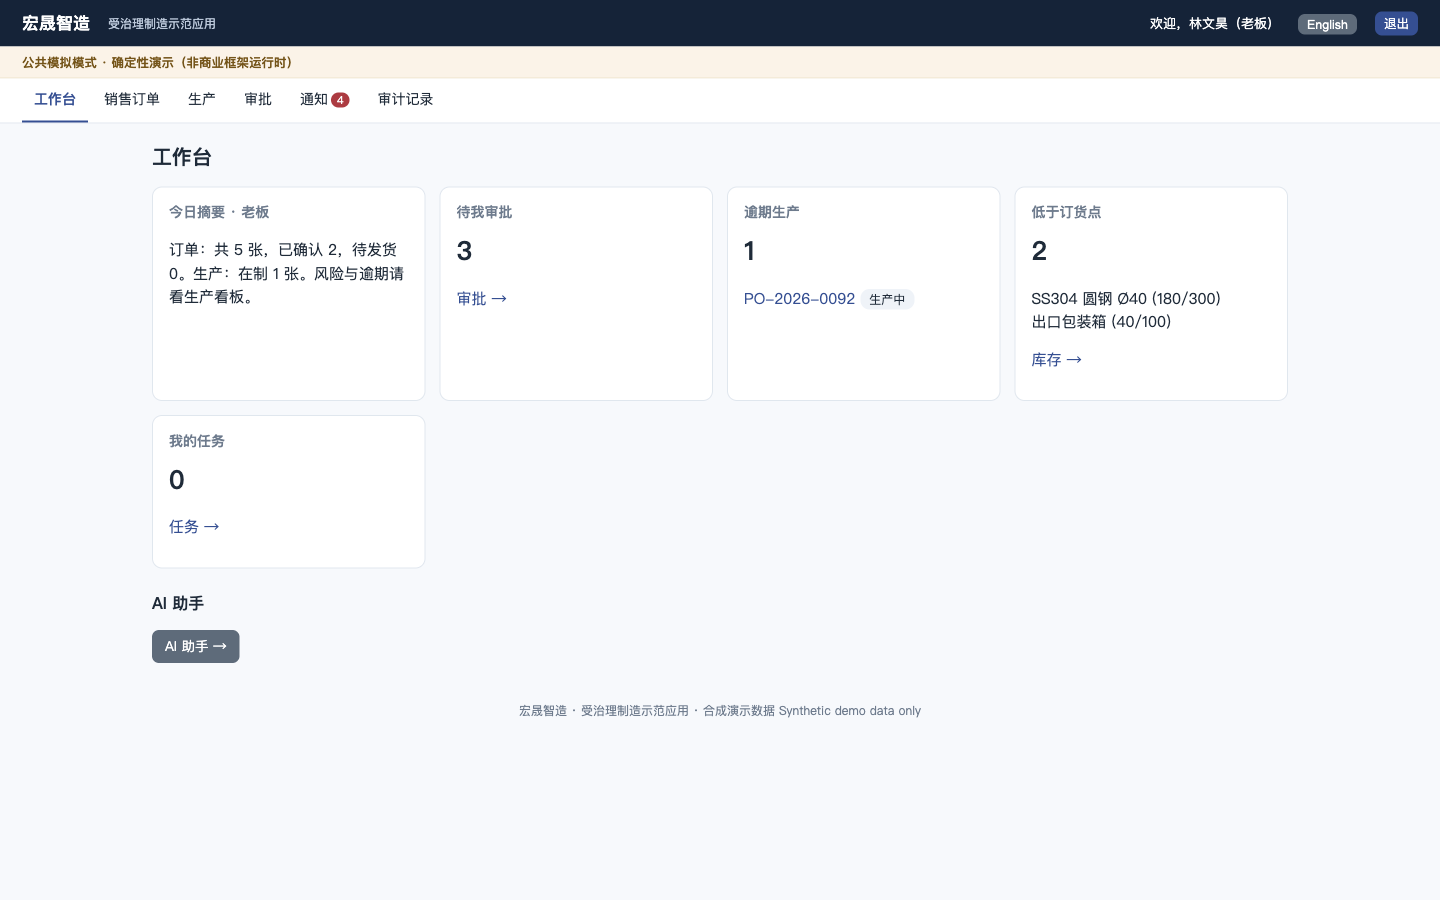Go to the 生产 tab
Image resolution: width=1440 pixels, height=900 pixels.
202,100
